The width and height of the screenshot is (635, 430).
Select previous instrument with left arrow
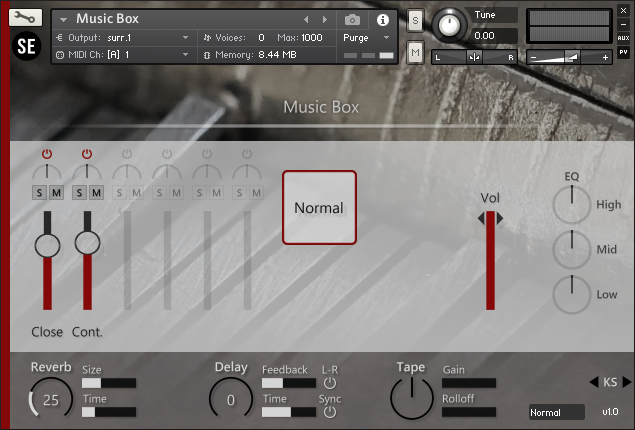coord(308,19)
